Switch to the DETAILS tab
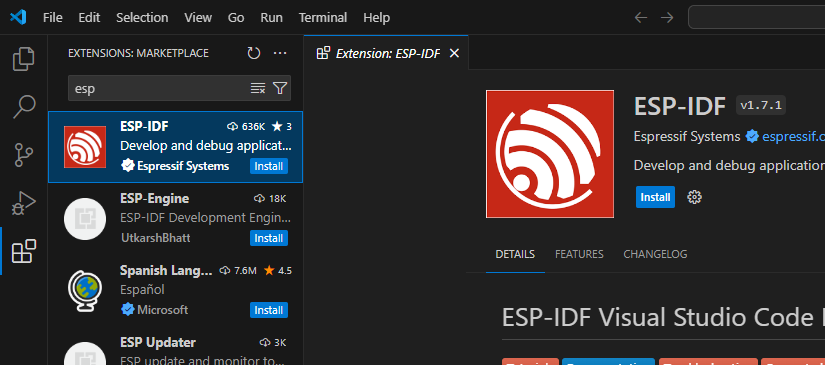The image size is (825, 365). pyautogui.click(x=515, y=254)
